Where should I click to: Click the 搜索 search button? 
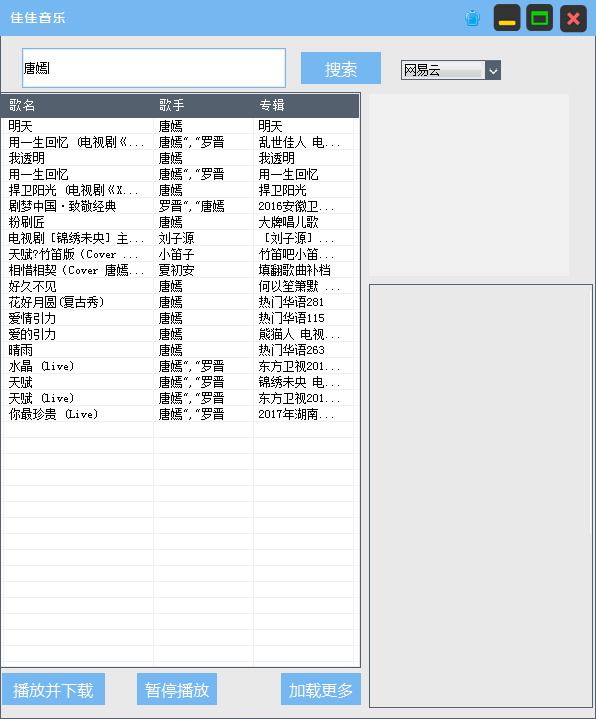(341, 68)
